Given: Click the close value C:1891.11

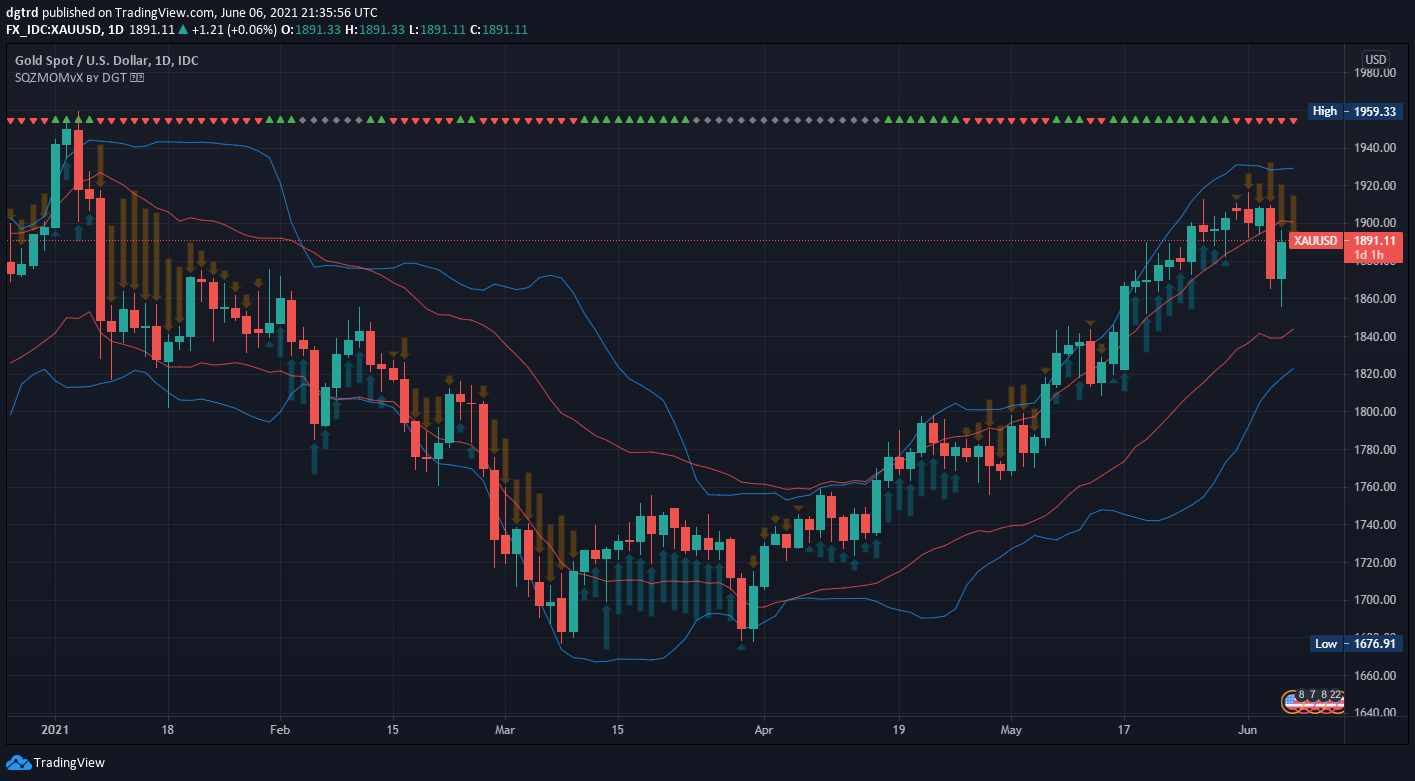Looking at the screenshot, I should 499,30.
